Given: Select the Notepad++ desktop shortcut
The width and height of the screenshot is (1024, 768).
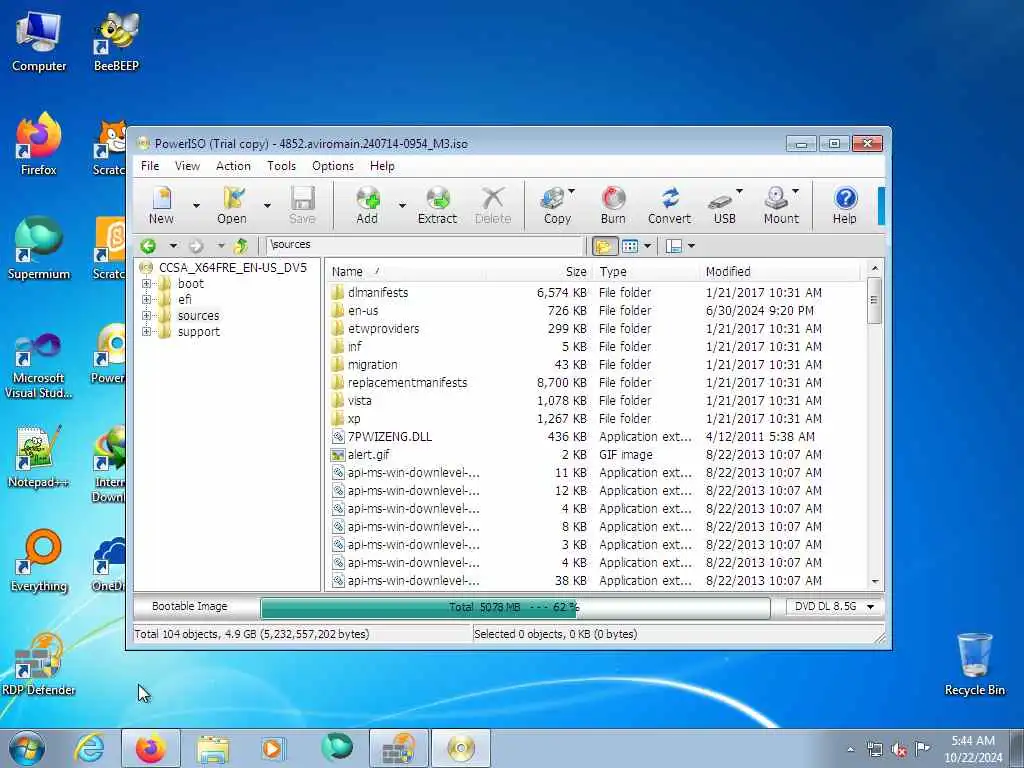Looking at the screenshot, I should click(x=38, y=457).
